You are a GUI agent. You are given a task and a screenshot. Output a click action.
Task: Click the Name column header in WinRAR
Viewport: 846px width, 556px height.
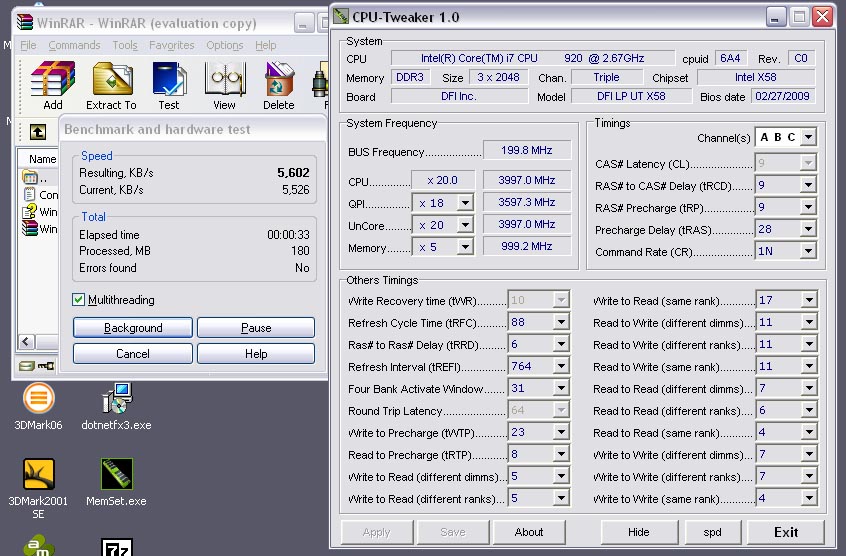pos(39,159)
